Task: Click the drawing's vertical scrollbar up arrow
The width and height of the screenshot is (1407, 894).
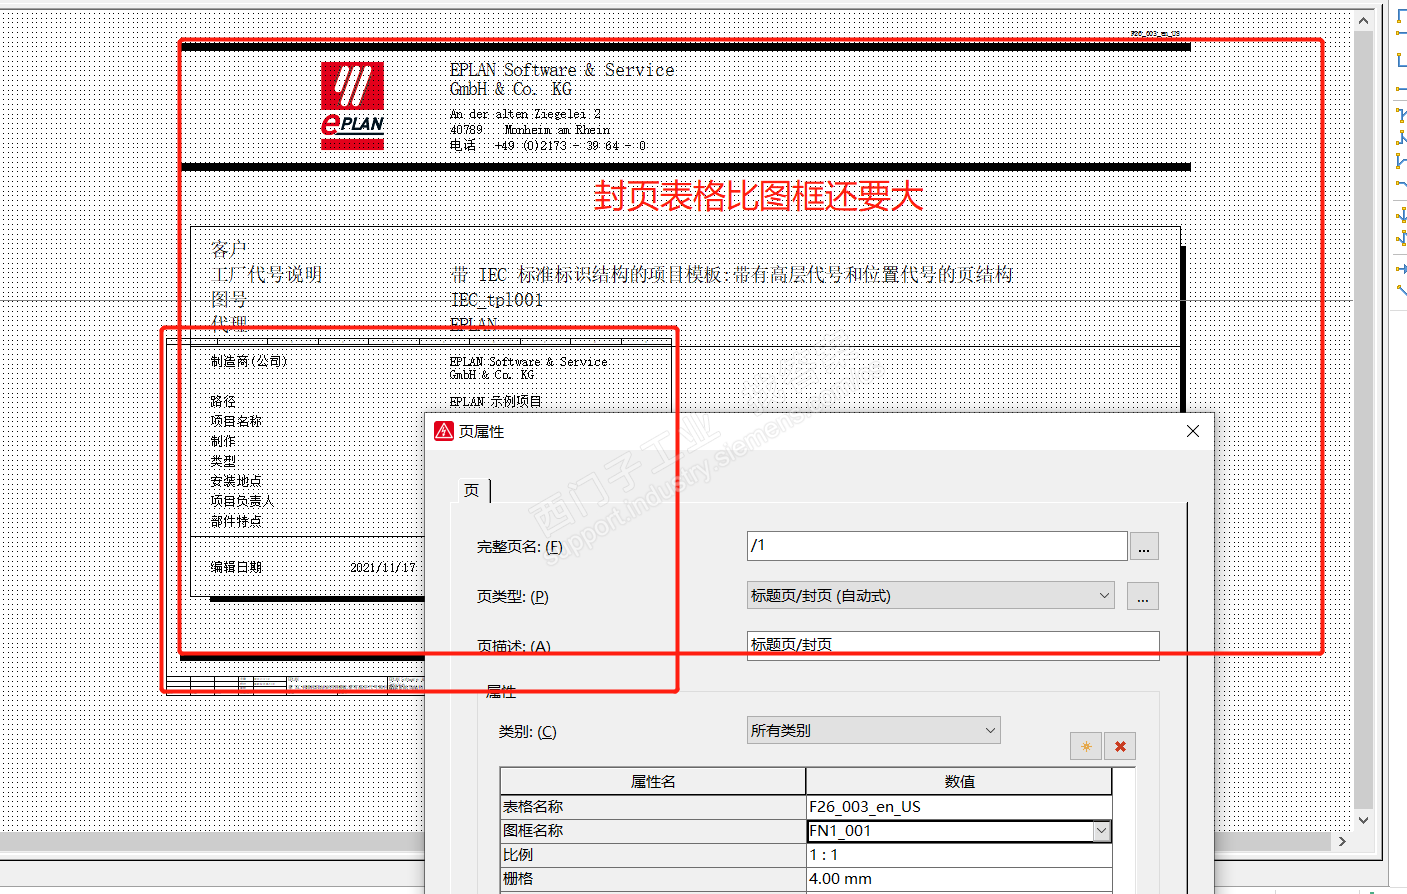Action: pyautogui.click(x=1364, y=22)
